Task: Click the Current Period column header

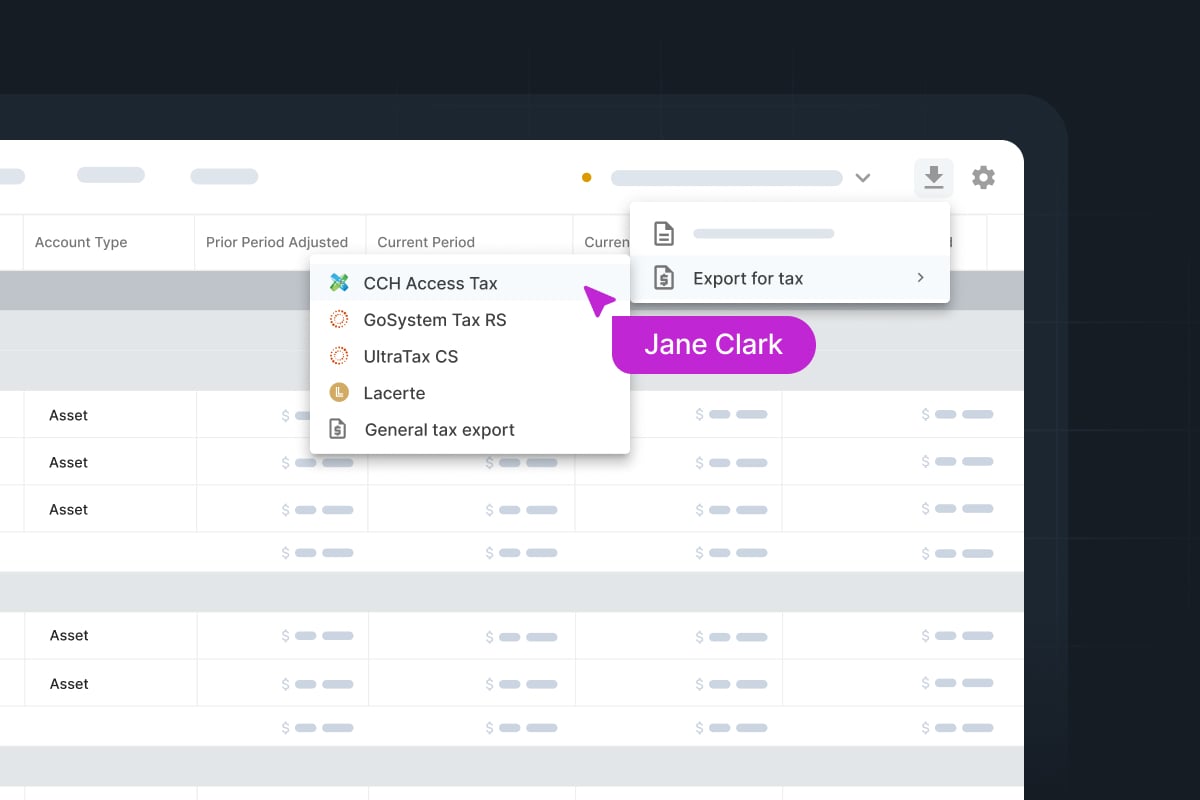Action: [426, 242]
